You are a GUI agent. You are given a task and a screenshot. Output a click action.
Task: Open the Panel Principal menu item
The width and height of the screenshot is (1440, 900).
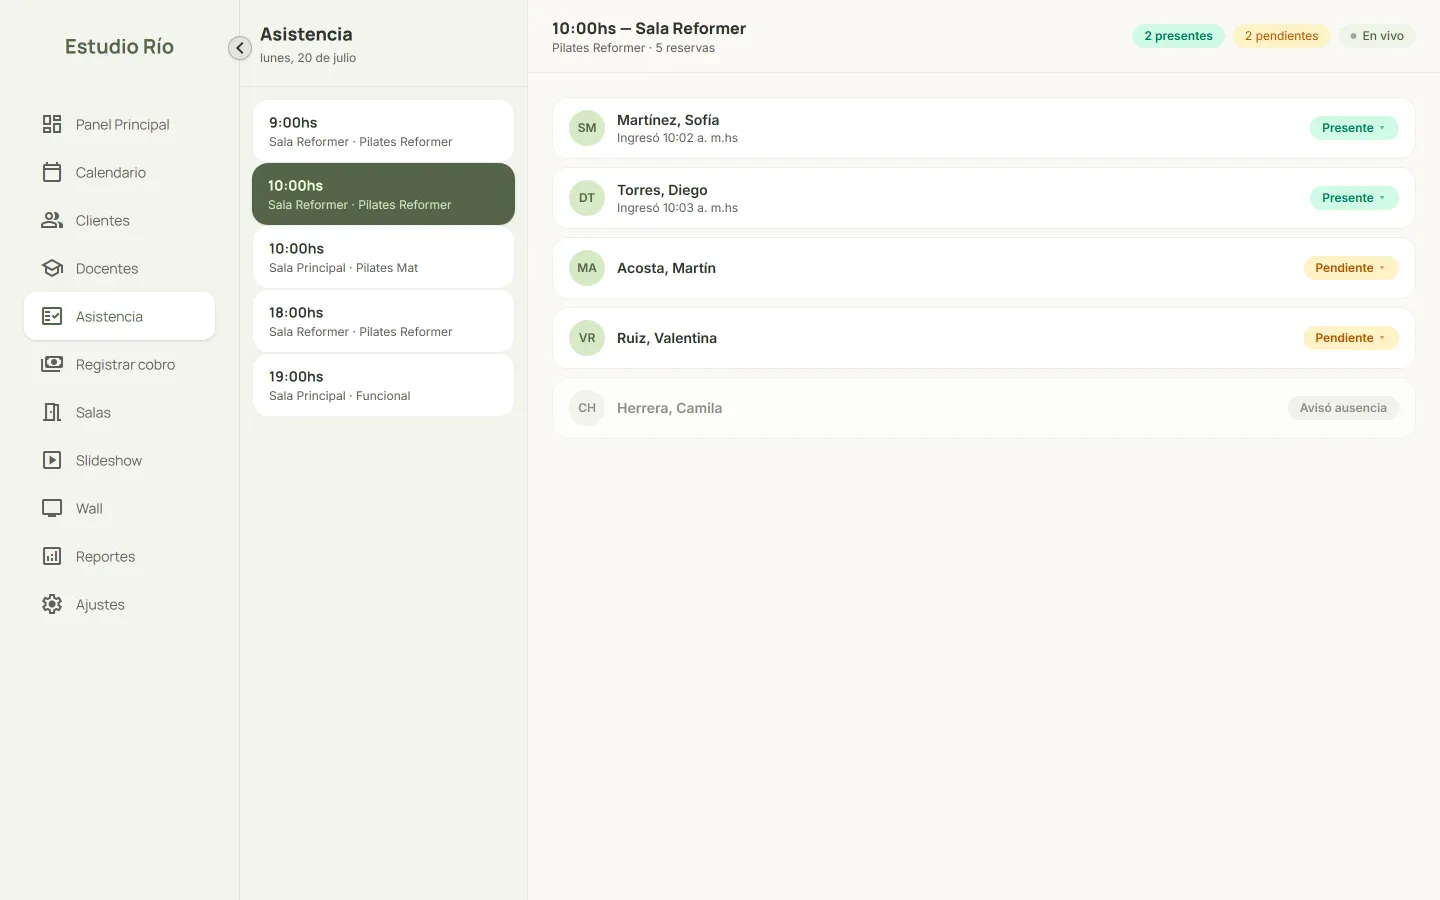click(x=120, y=124)
